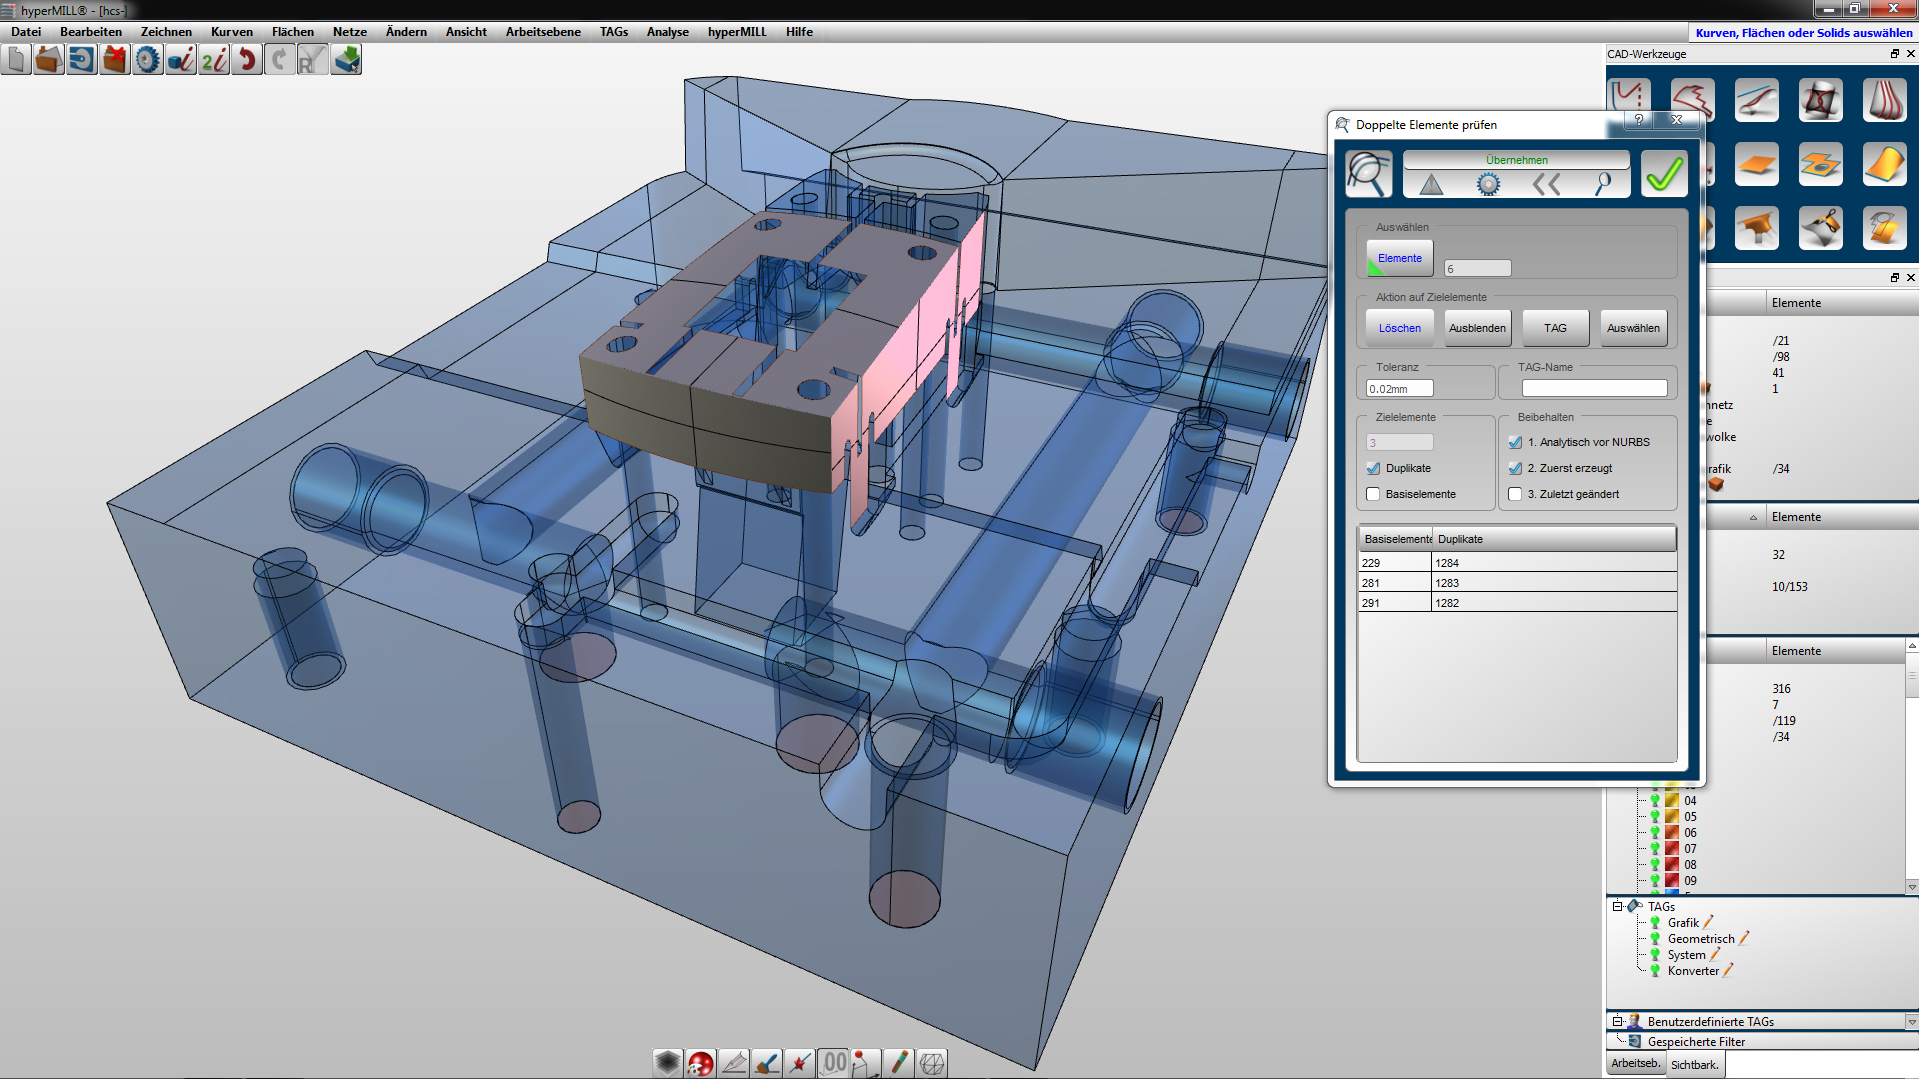This screenshot has height=1079, width=1919.
Task: Collapse the TAGs tree node
Action: tap(1617, 907)
